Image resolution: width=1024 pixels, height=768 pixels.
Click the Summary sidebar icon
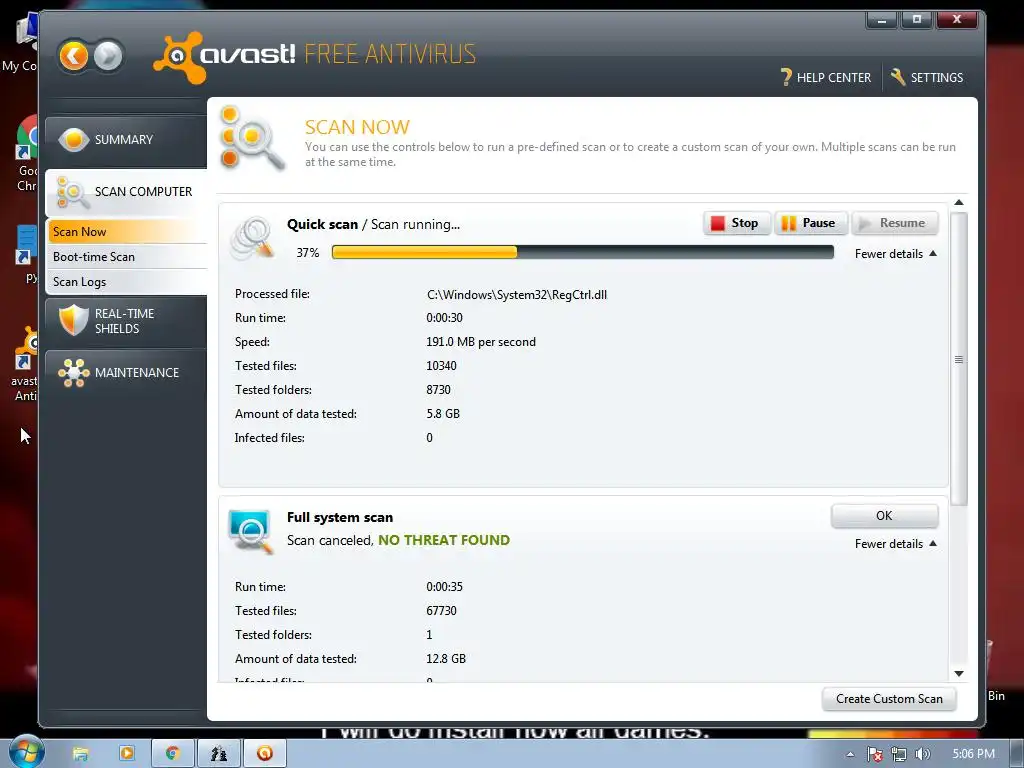coord(74,139)
